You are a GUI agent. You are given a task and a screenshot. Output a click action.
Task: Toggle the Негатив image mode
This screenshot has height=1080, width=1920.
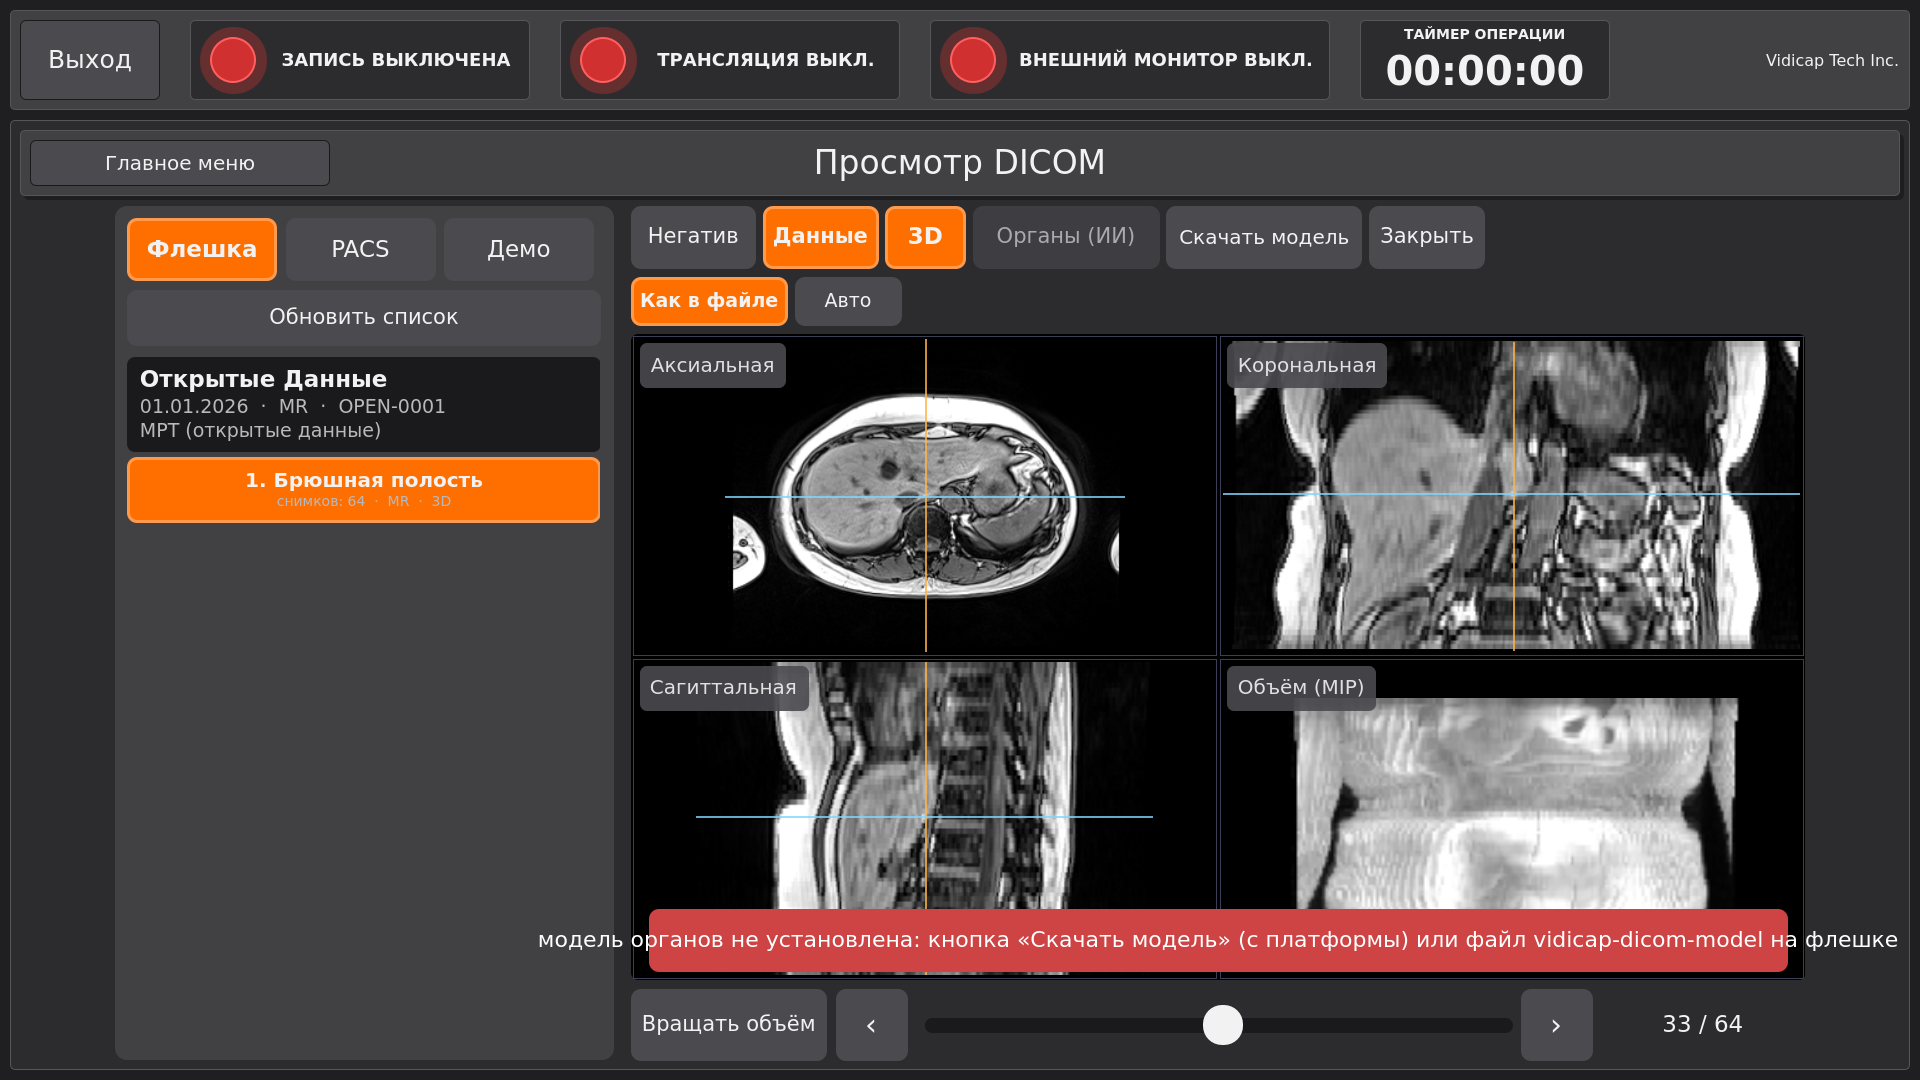[x=693, y=237]
